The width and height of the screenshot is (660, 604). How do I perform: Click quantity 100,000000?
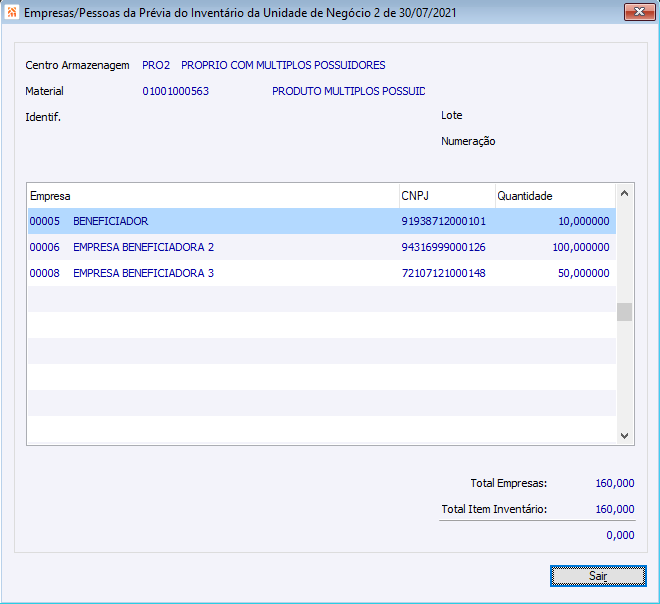click(x=581, y=247)
